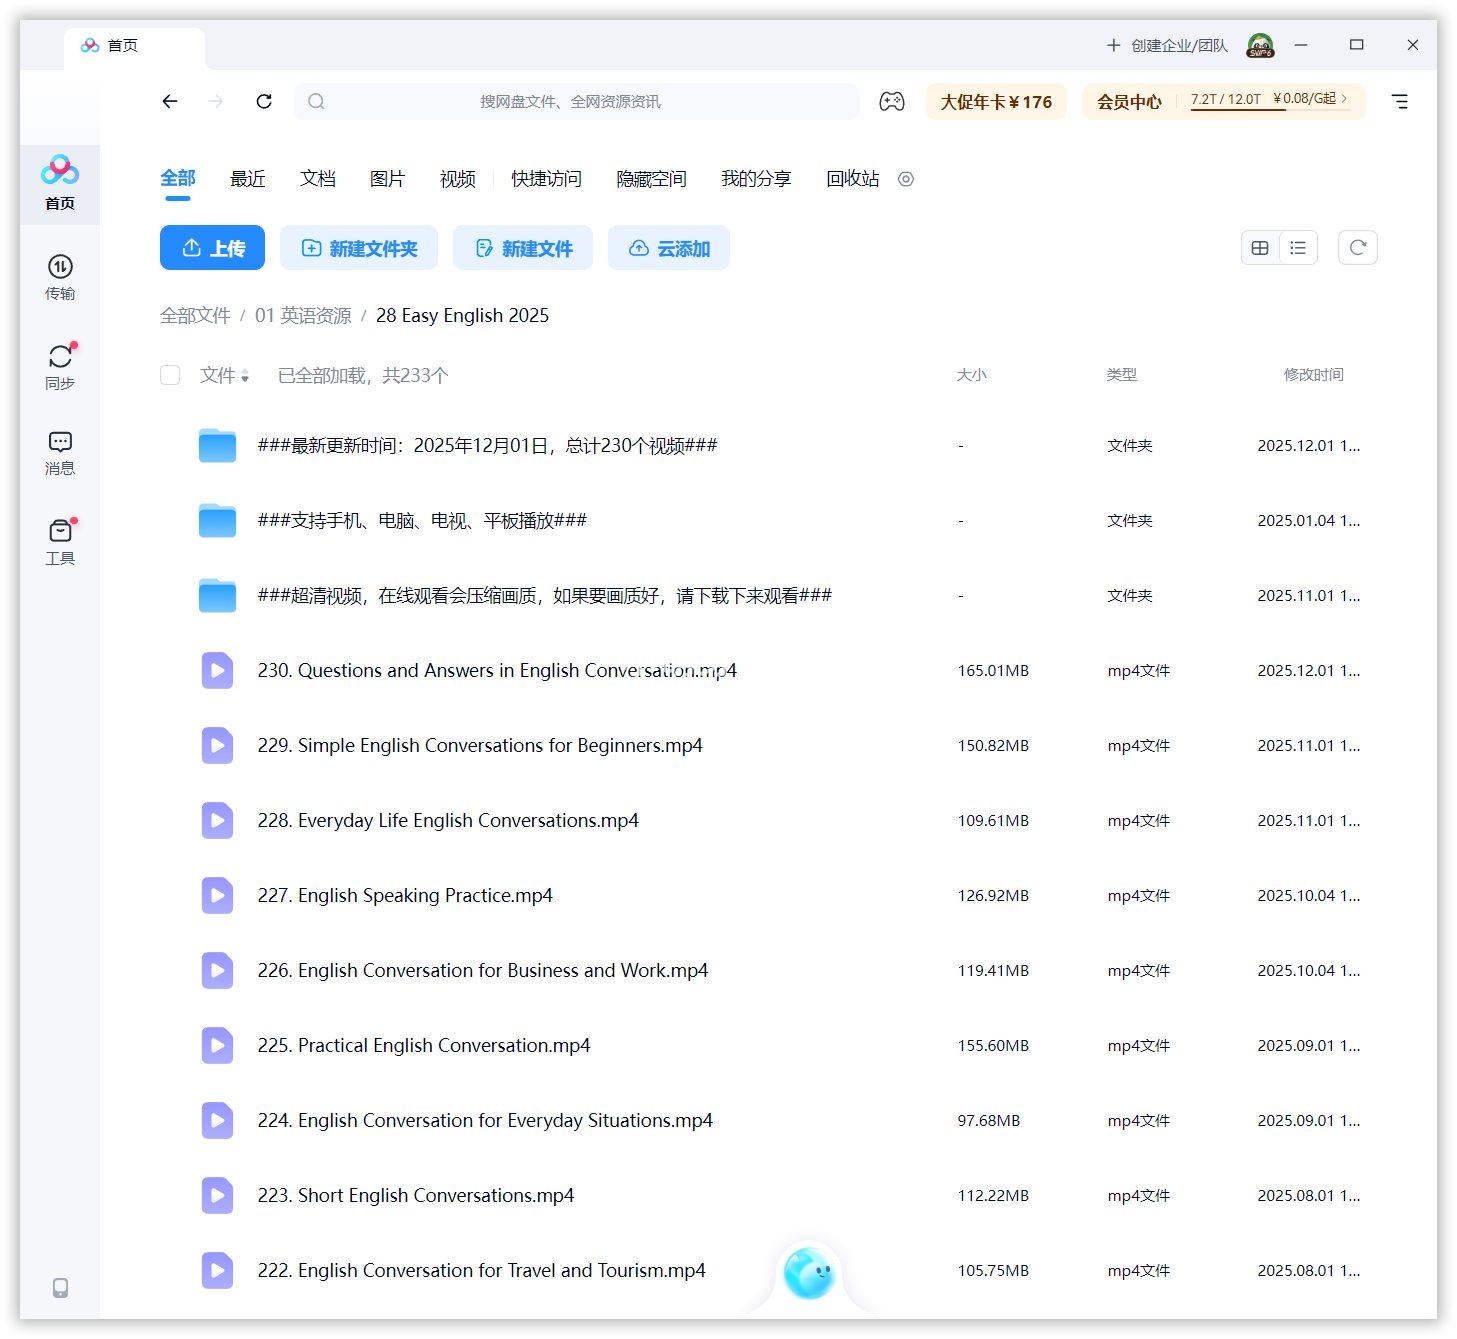The width and height of the screenshot is (1457, 1339).
Task: Click the 新建文件夹 button
Action: pos(359,248)
